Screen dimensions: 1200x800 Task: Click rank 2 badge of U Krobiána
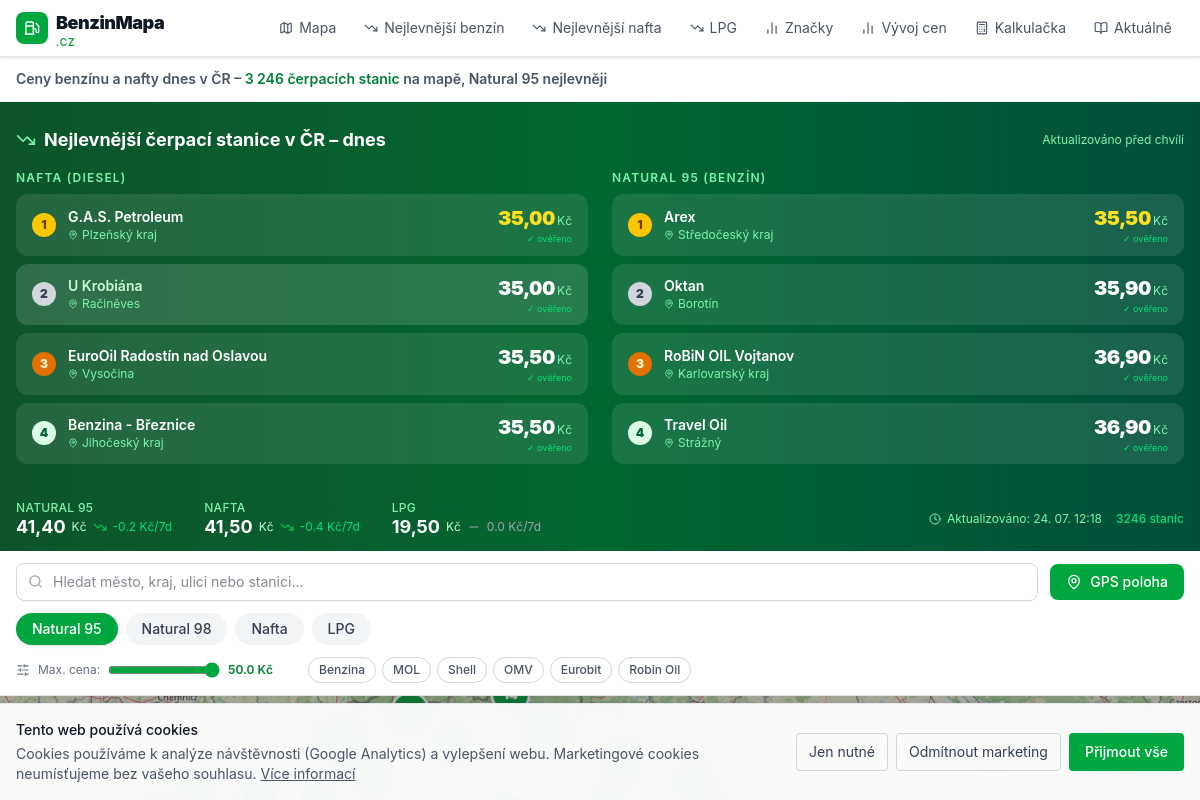click(44, 294)
